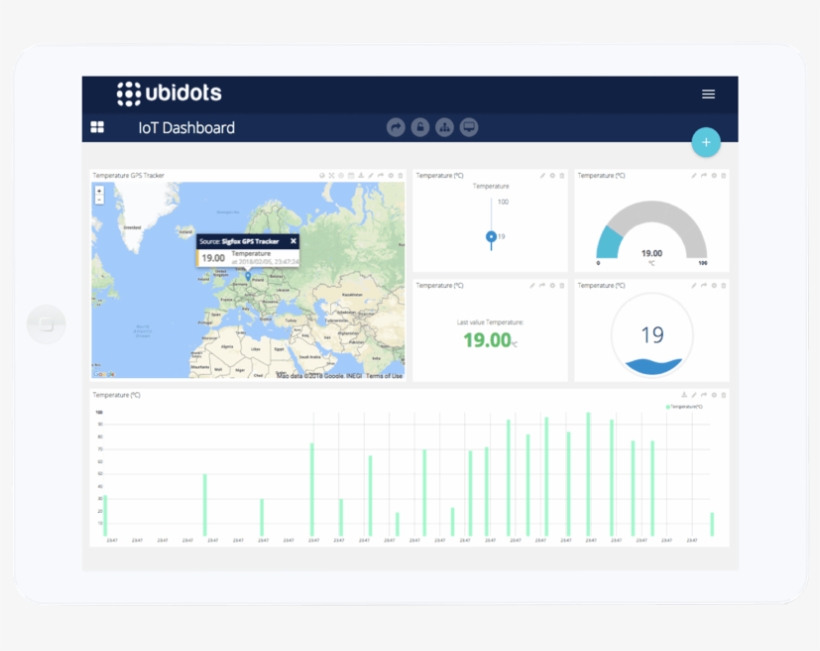Open the Terms of Use link on the map
The width and height of the screenshot is (820, 651).
(x=388, y=375)
